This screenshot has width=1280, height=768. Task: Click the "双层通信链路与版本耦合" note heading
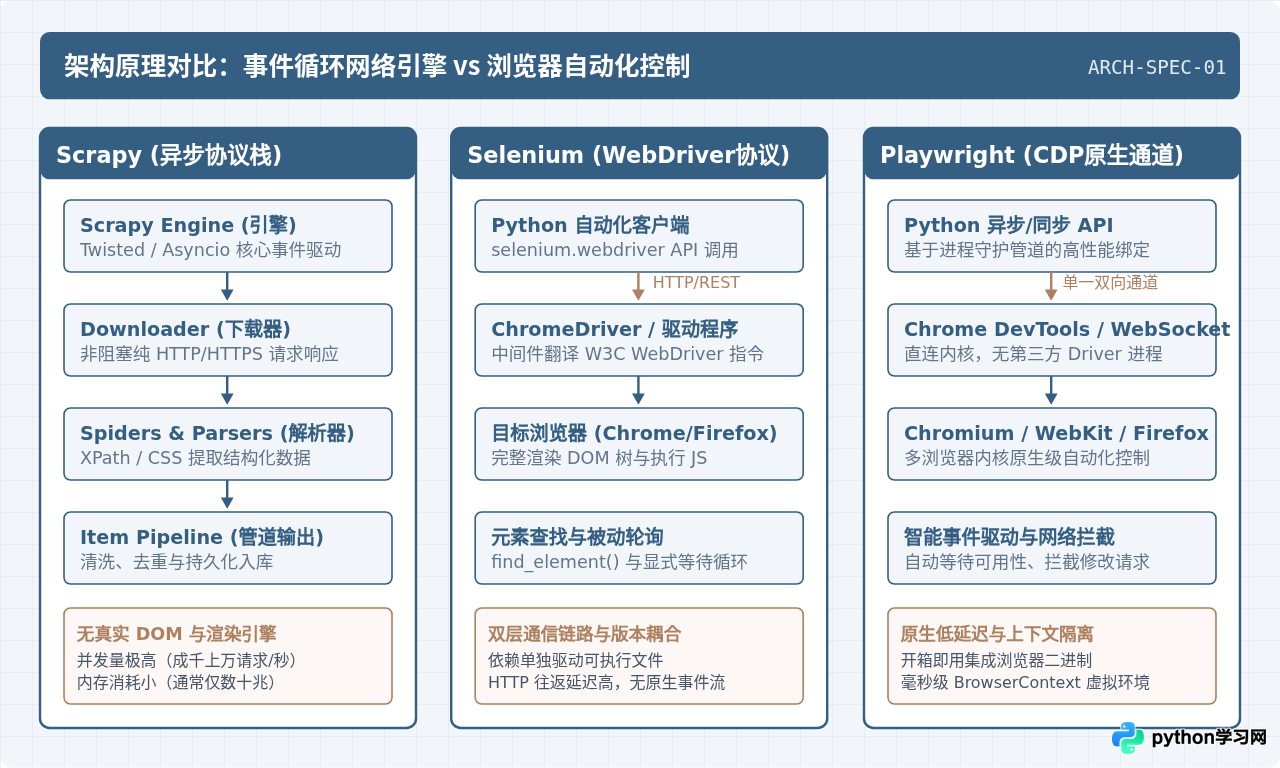tap(585, 634)
